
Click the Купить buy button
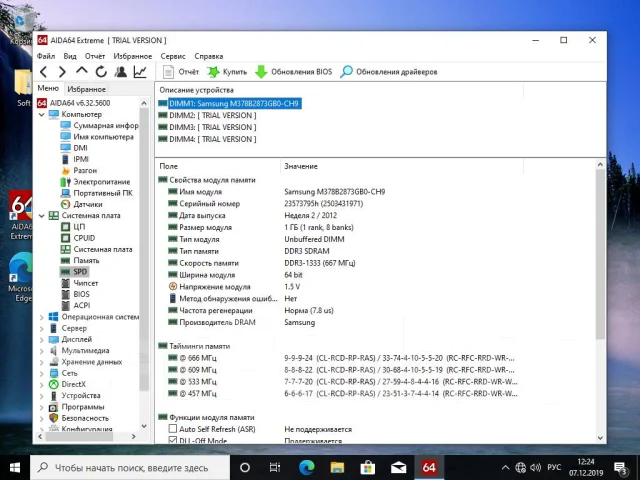227,72
